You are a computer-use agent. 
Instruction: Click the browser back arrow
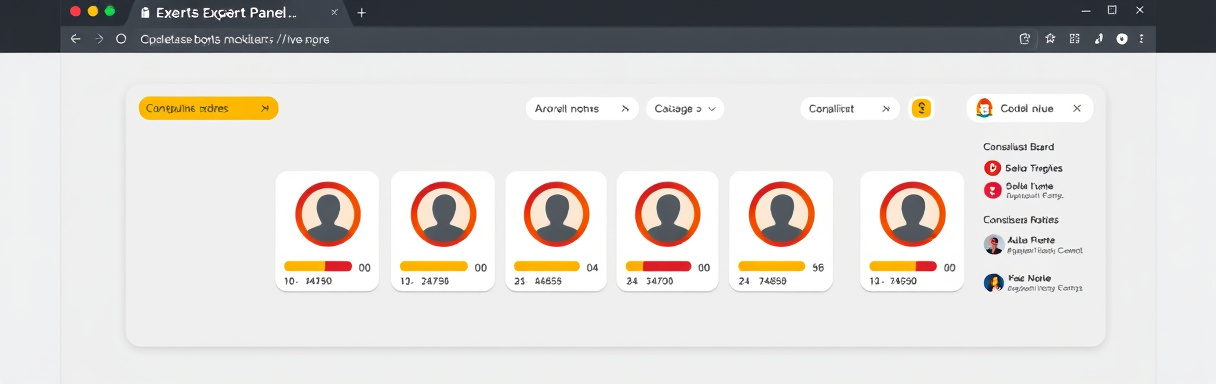[75, 39]
